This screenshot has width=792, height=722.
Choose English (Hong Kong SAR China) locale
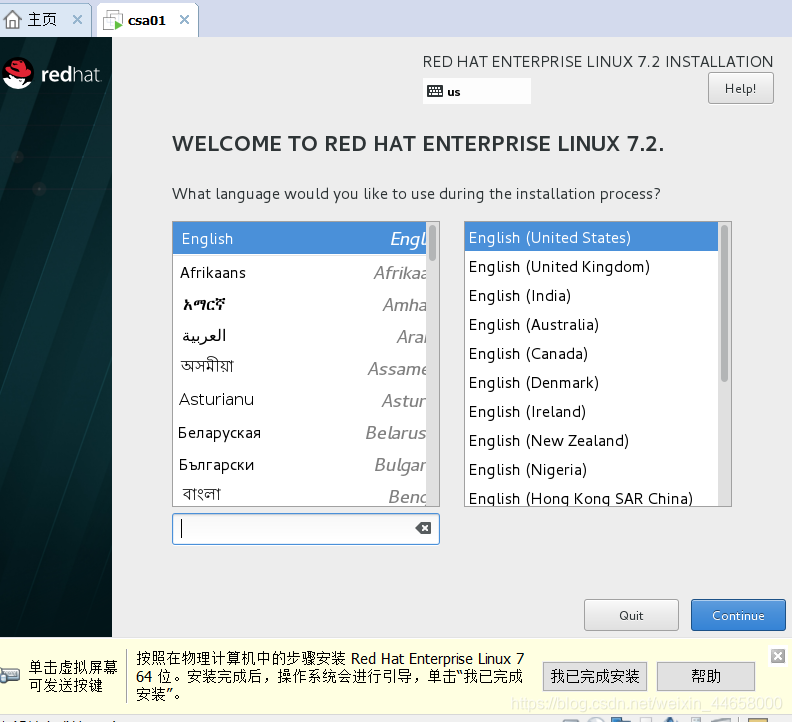[x=591, y=497]
